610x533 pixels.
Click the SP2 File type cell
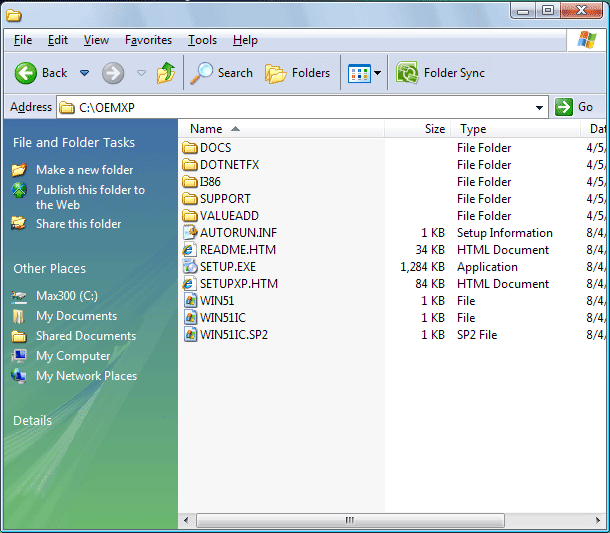477,335
